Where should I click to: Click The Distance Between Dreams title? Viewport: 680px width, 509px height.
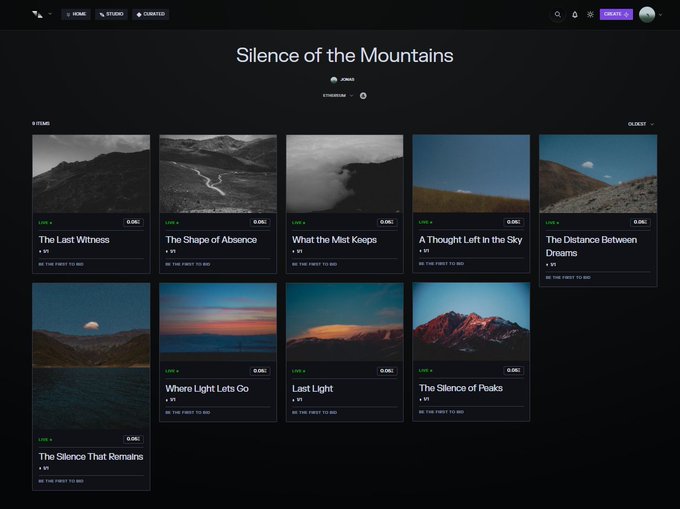click(x=591, y=246)
